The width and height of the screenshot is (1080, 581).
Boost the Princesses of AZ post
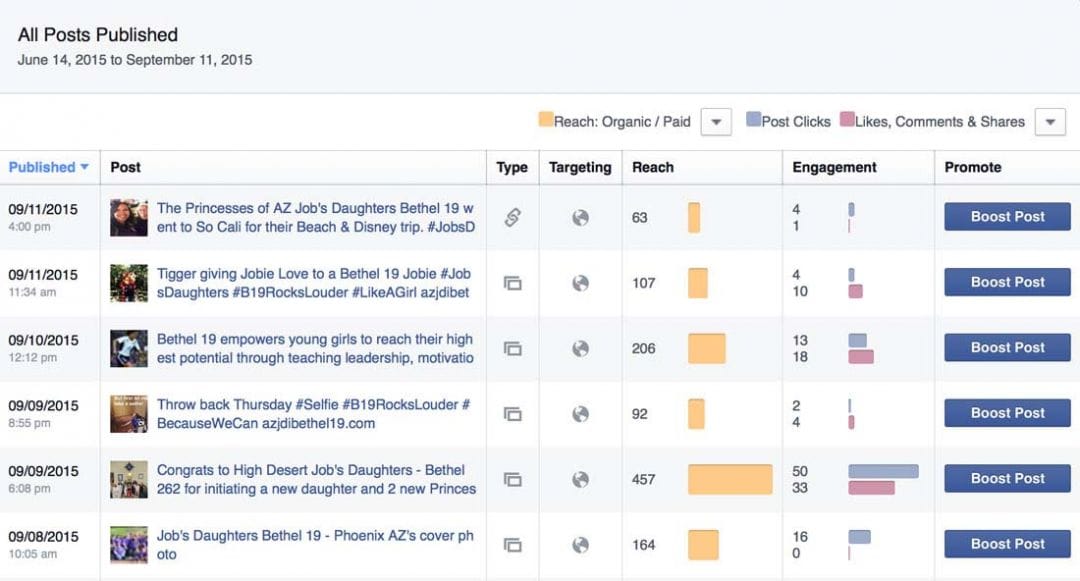click(1007, 217)
